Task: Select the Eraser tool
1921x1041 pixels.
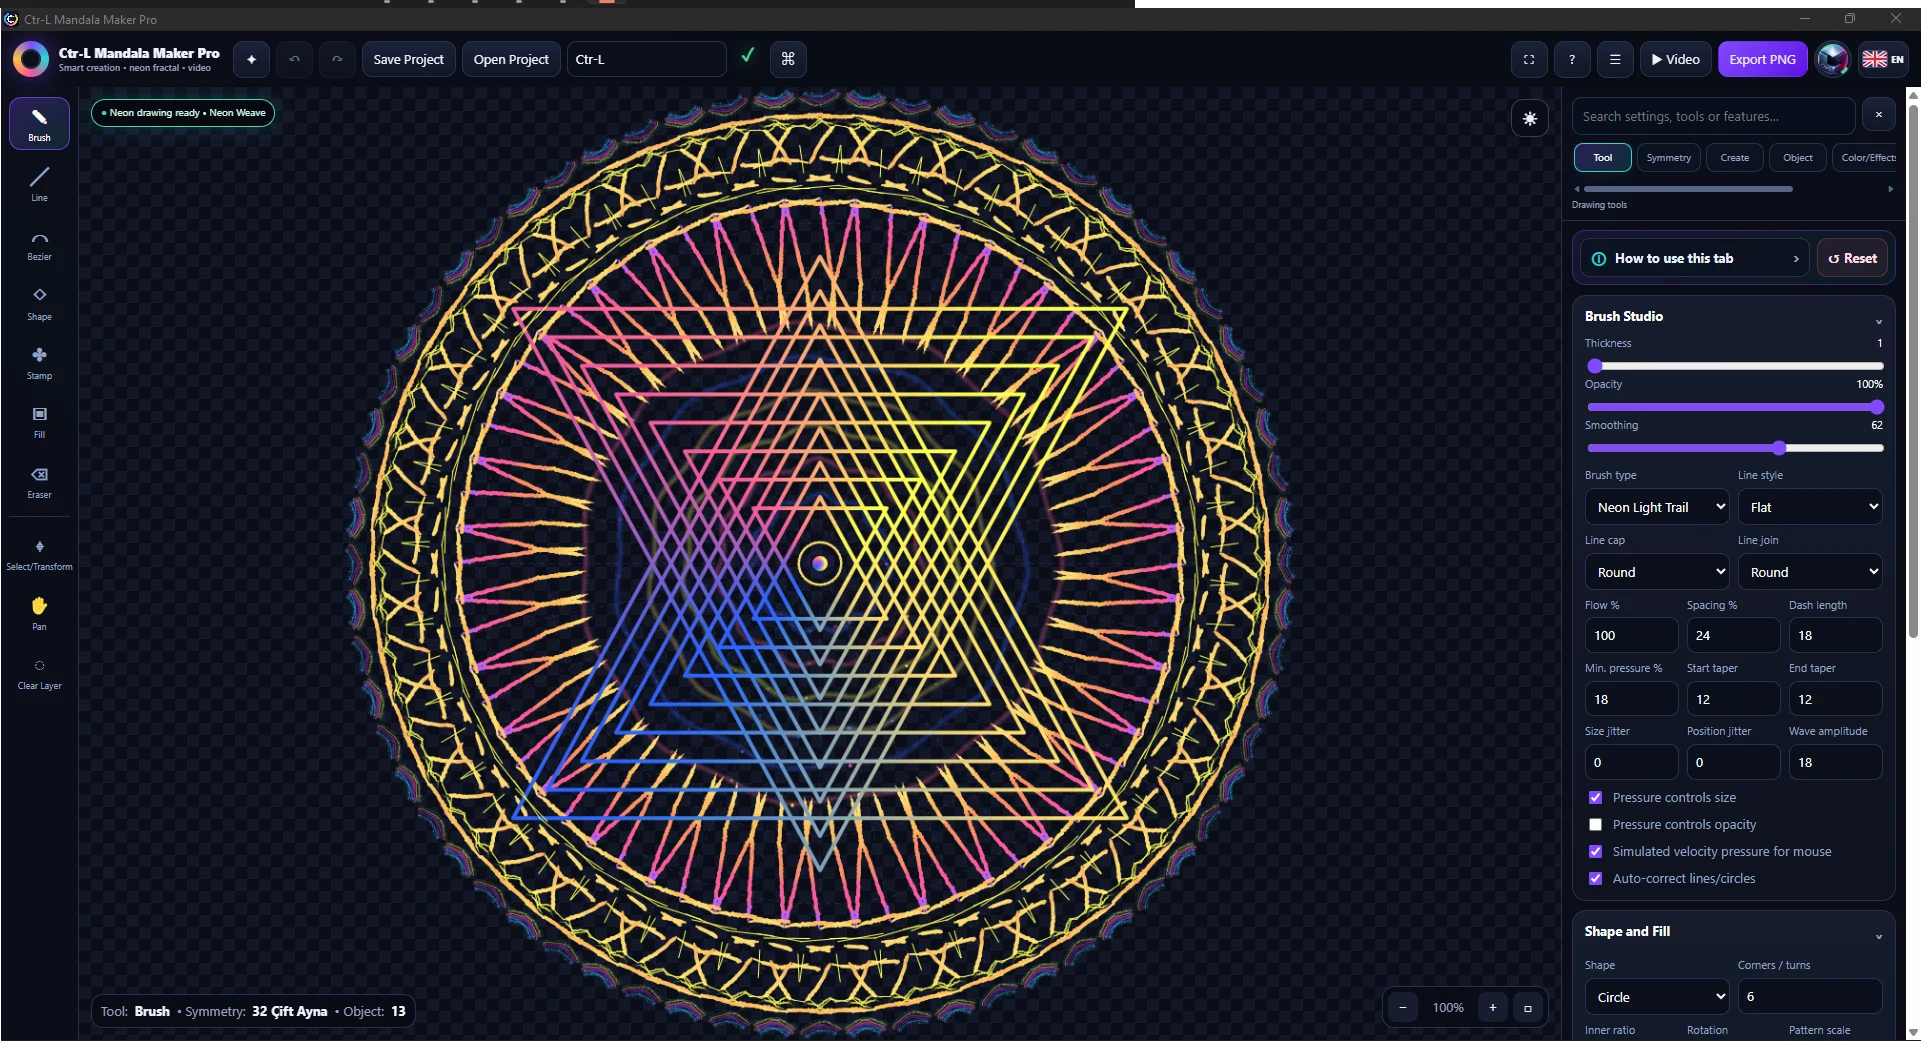Action: tap(39, 481)
